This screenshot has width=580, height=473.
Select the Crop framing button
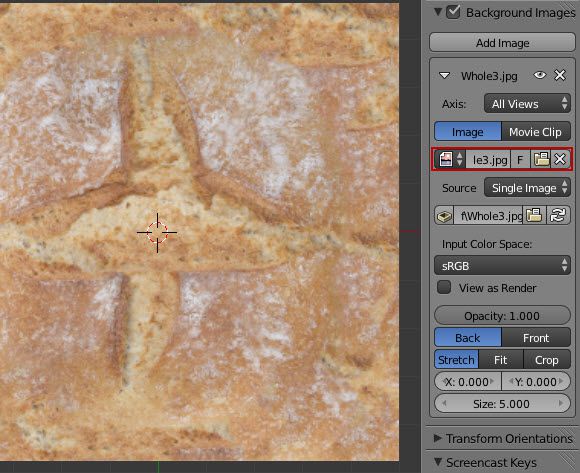point(547,359)
